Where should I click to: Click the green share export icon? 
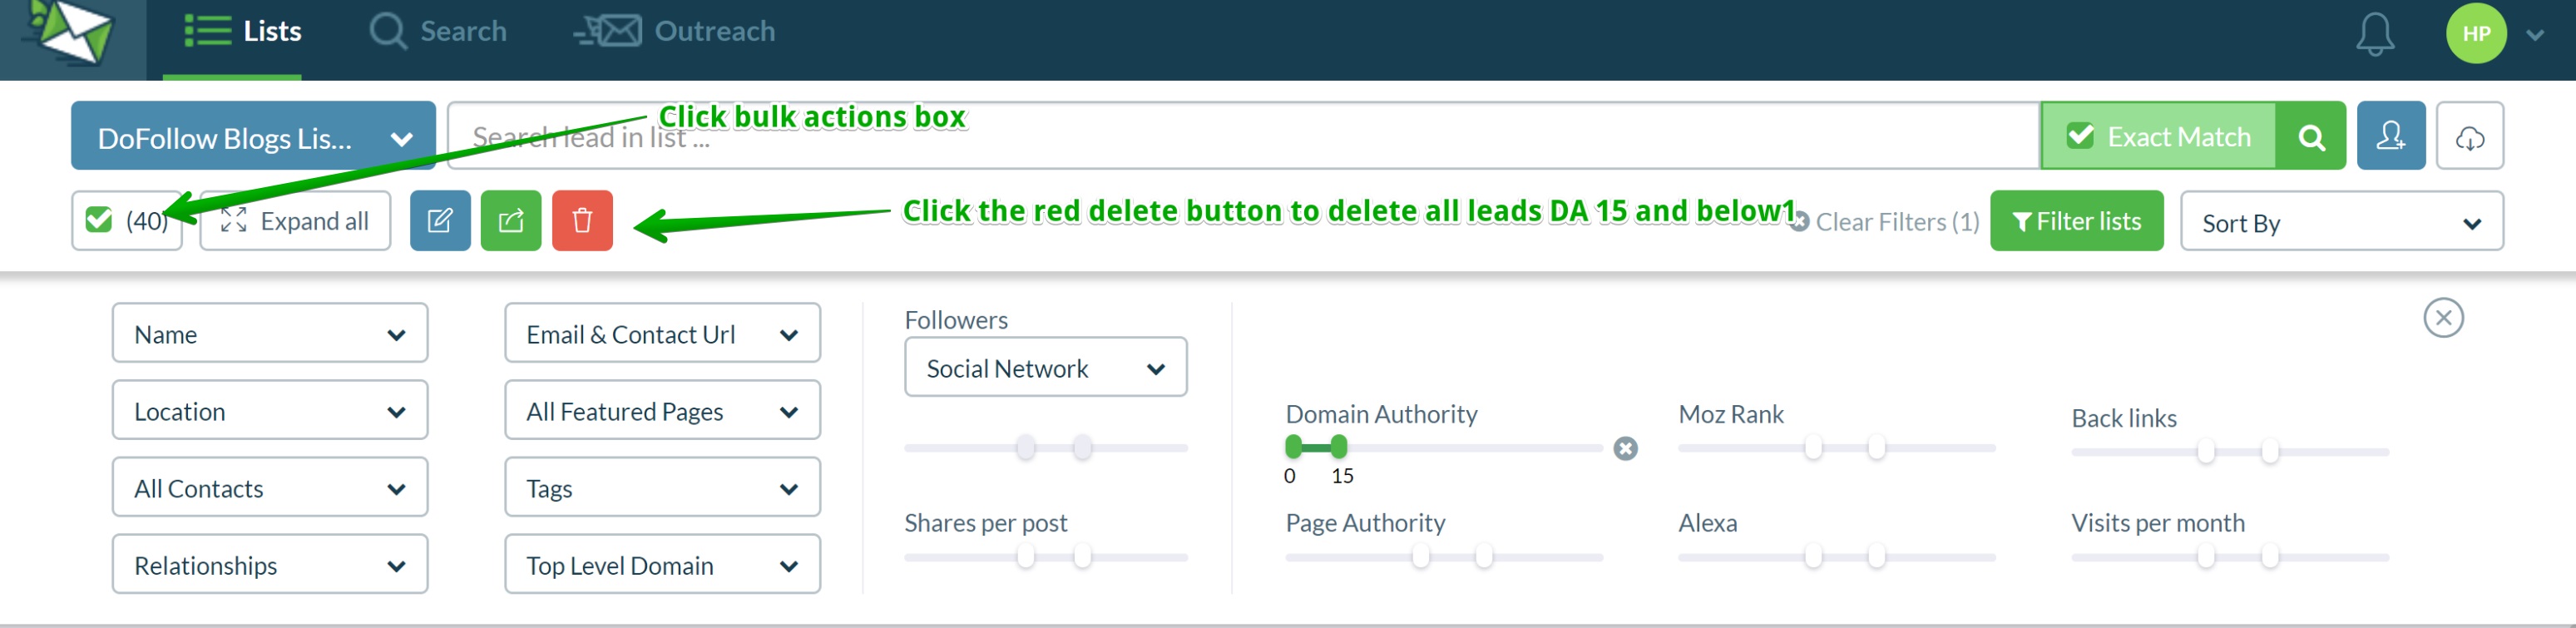pyautogui.click(x=511, y=220)
